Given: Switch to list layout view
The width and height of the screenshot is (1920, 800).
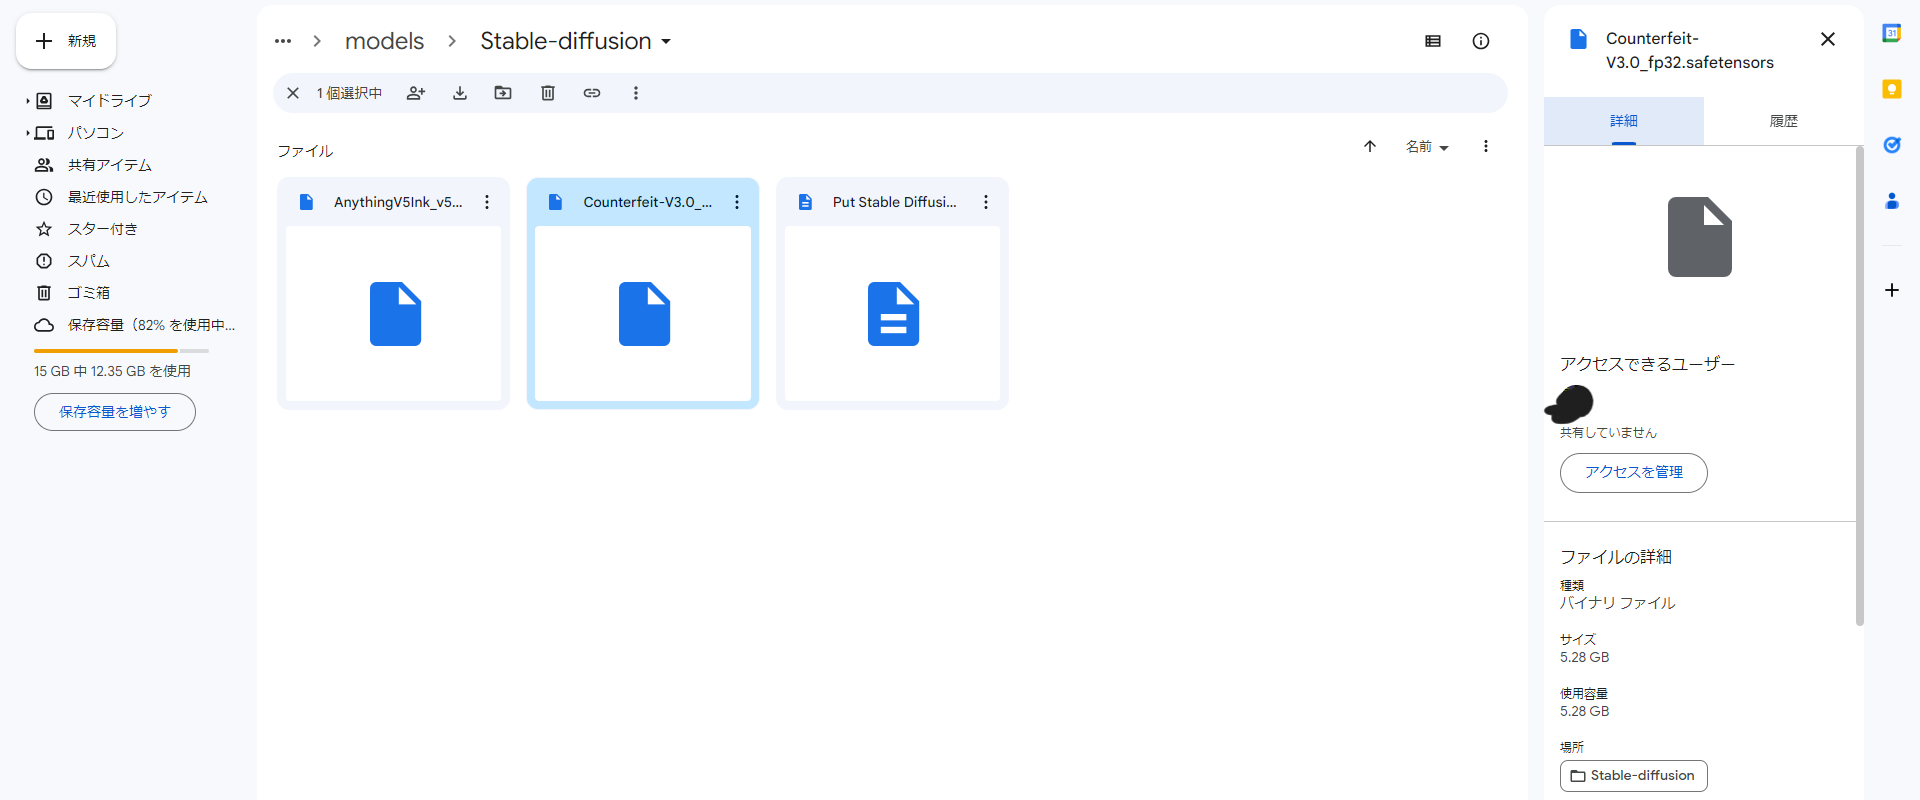Looking at the screenshot, I should pyautogui.click(x=1433, y=41).
